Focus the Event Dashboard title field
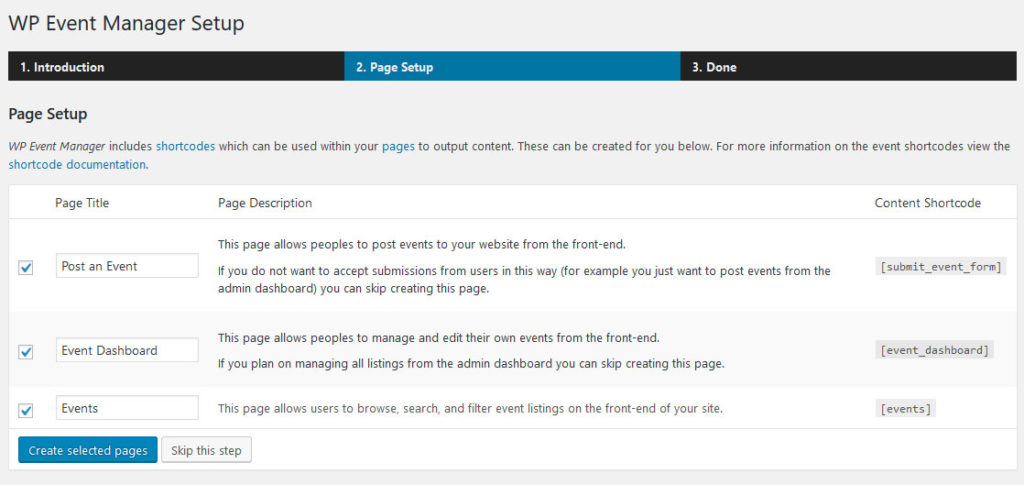This screenshot has width=1024, height=485. pos(127,350)
